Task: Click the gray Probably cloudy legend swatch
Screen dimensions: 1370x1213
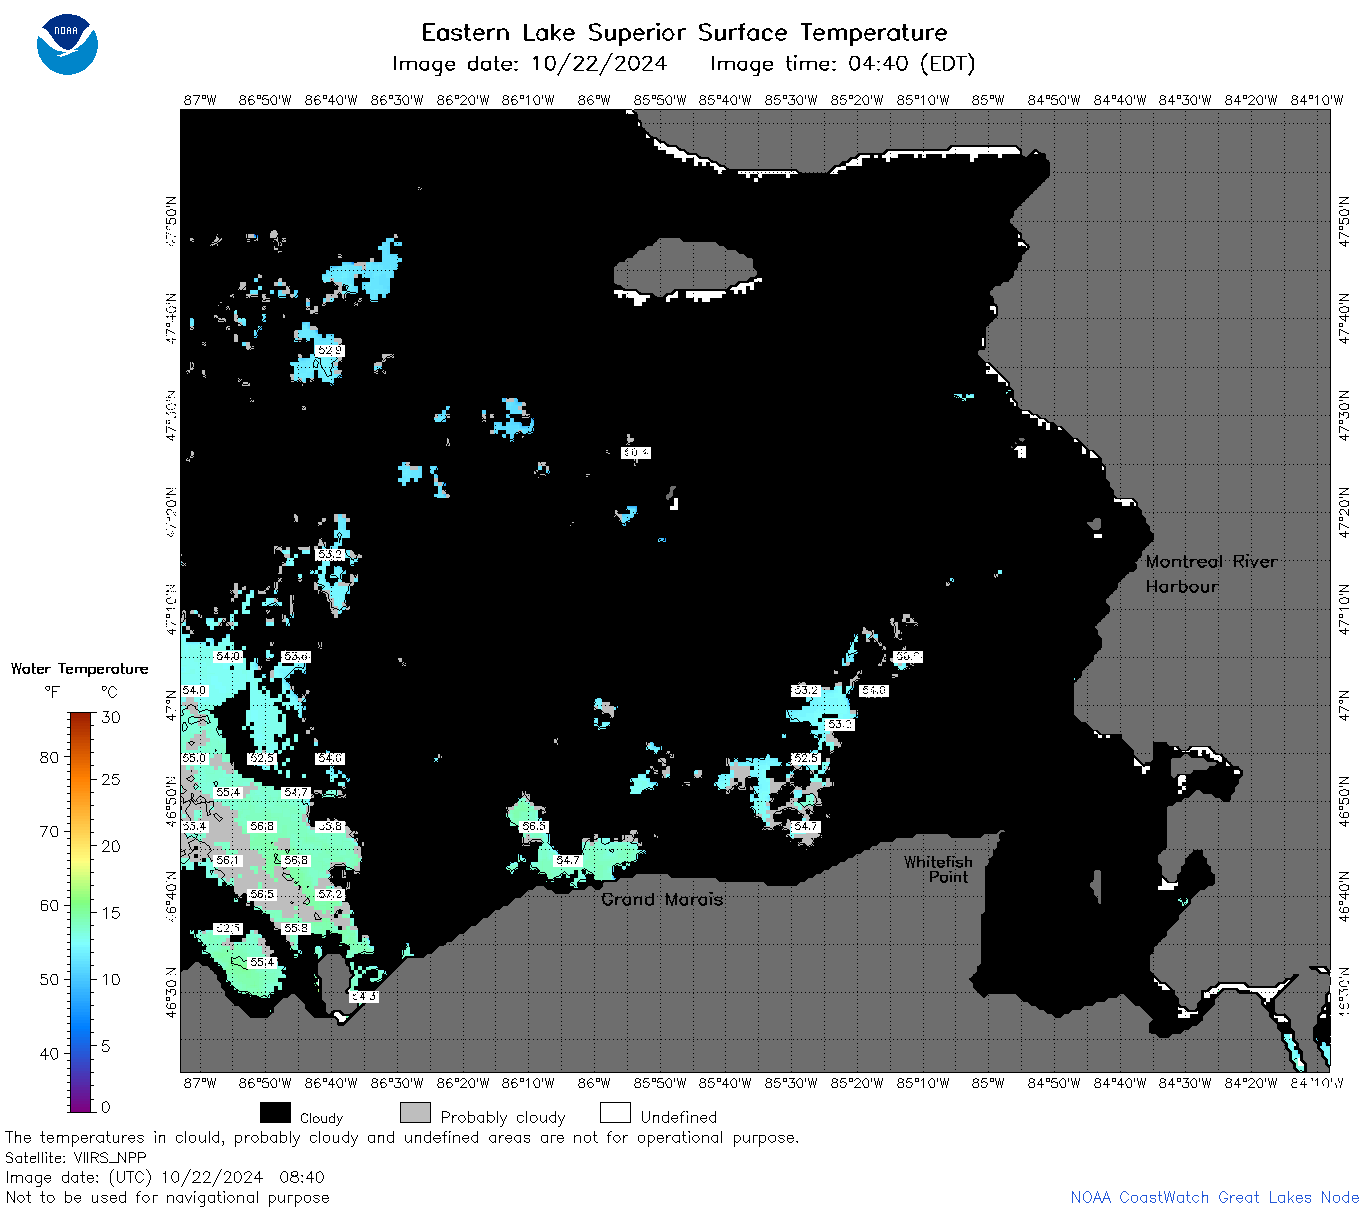Action: click(415, 1113)
